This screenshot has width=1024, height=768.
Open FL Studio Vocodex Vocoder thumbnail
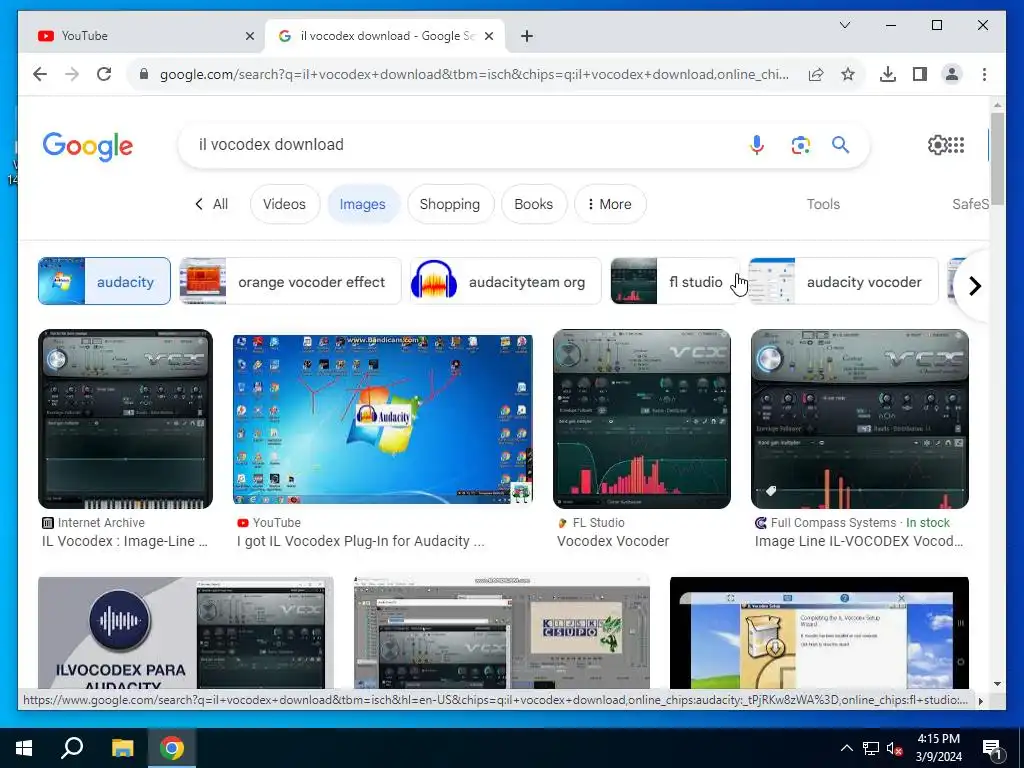click(x=642, y=419)
